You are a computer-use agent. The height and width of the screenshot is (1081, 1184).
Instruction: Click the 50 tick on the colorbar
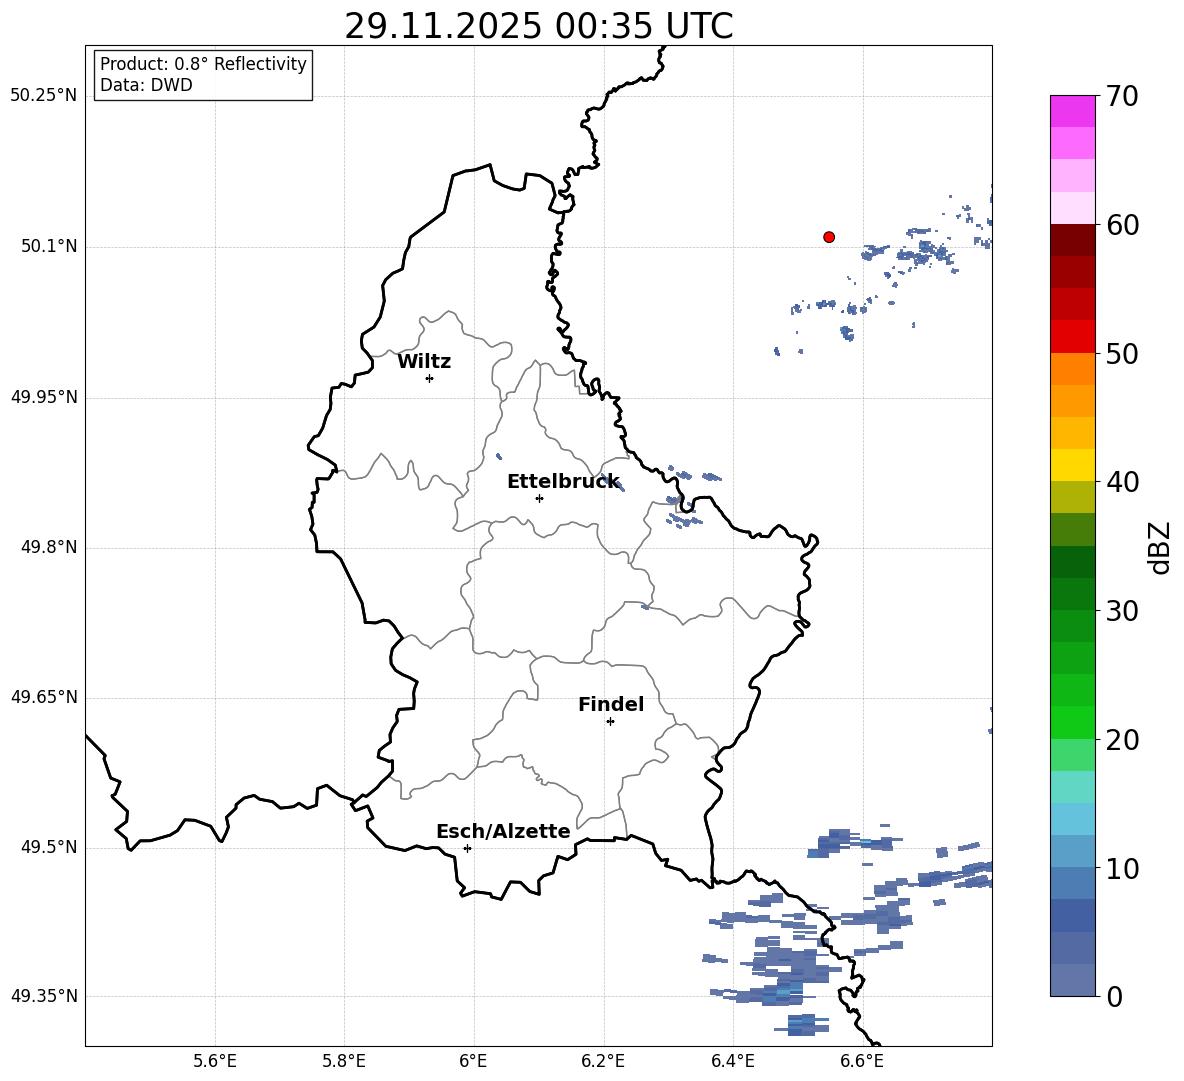[x=1122, y=353]
